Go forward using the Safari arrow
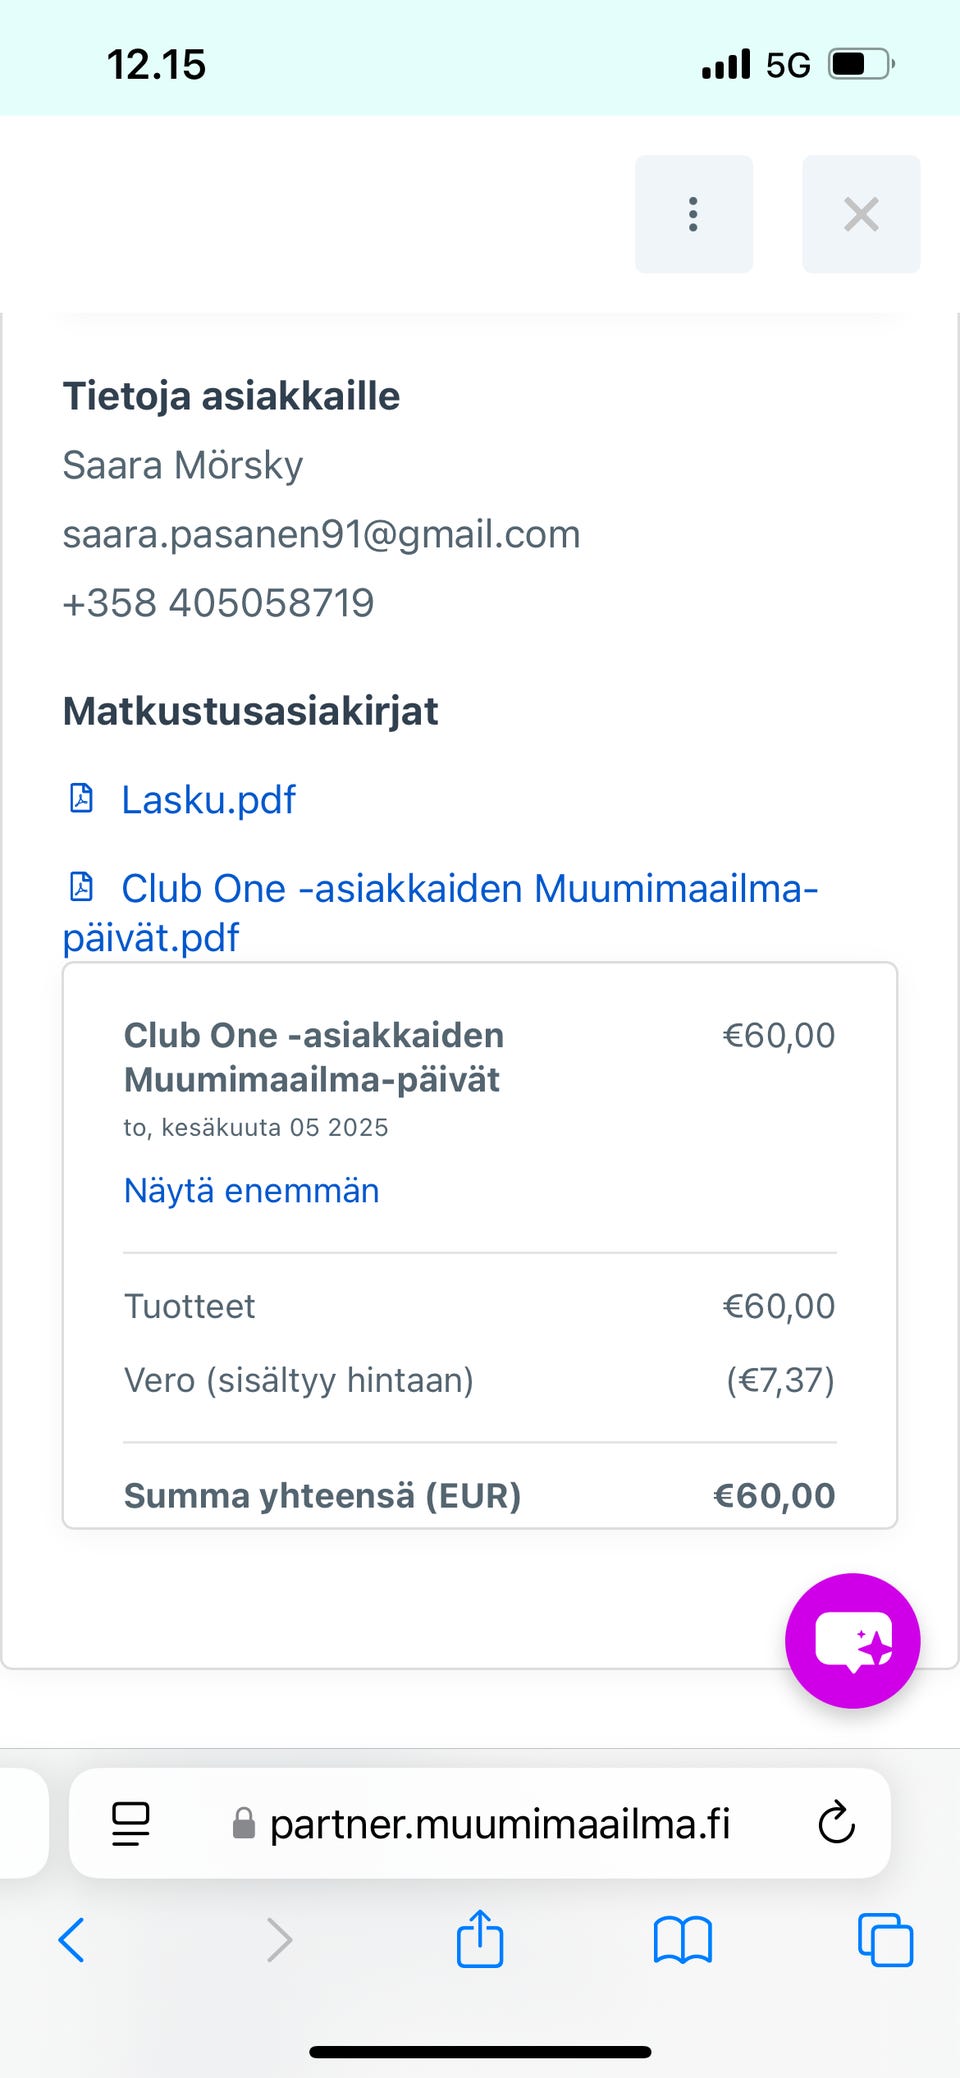 279,1940
